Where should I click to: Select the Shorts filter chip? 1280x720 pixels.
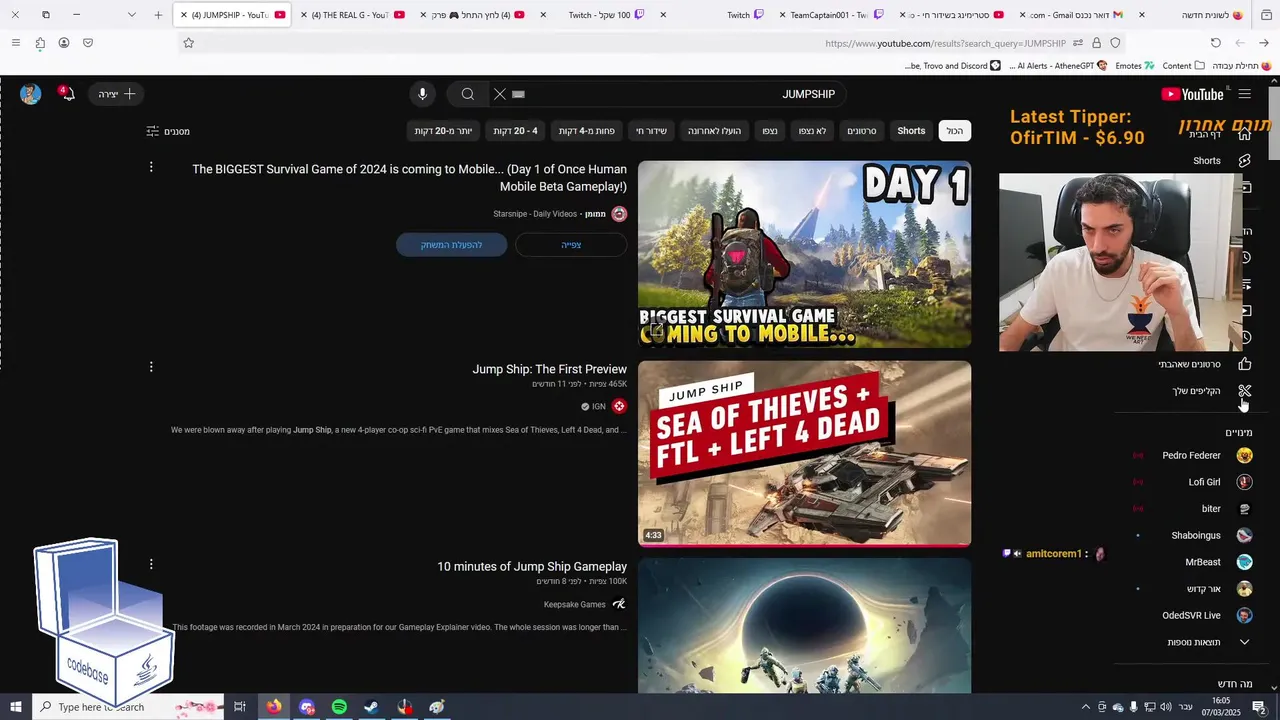[911, 131]
